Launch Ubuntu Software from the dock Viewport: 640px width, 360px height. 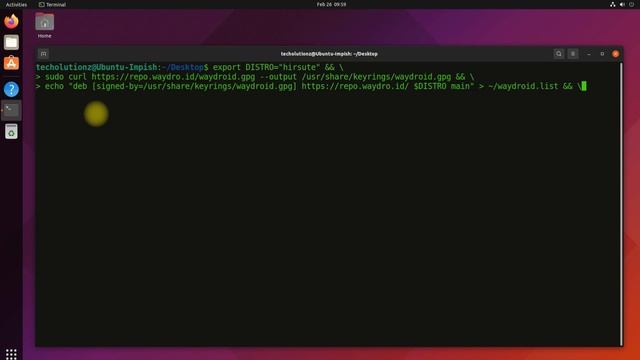pos(11,64)
